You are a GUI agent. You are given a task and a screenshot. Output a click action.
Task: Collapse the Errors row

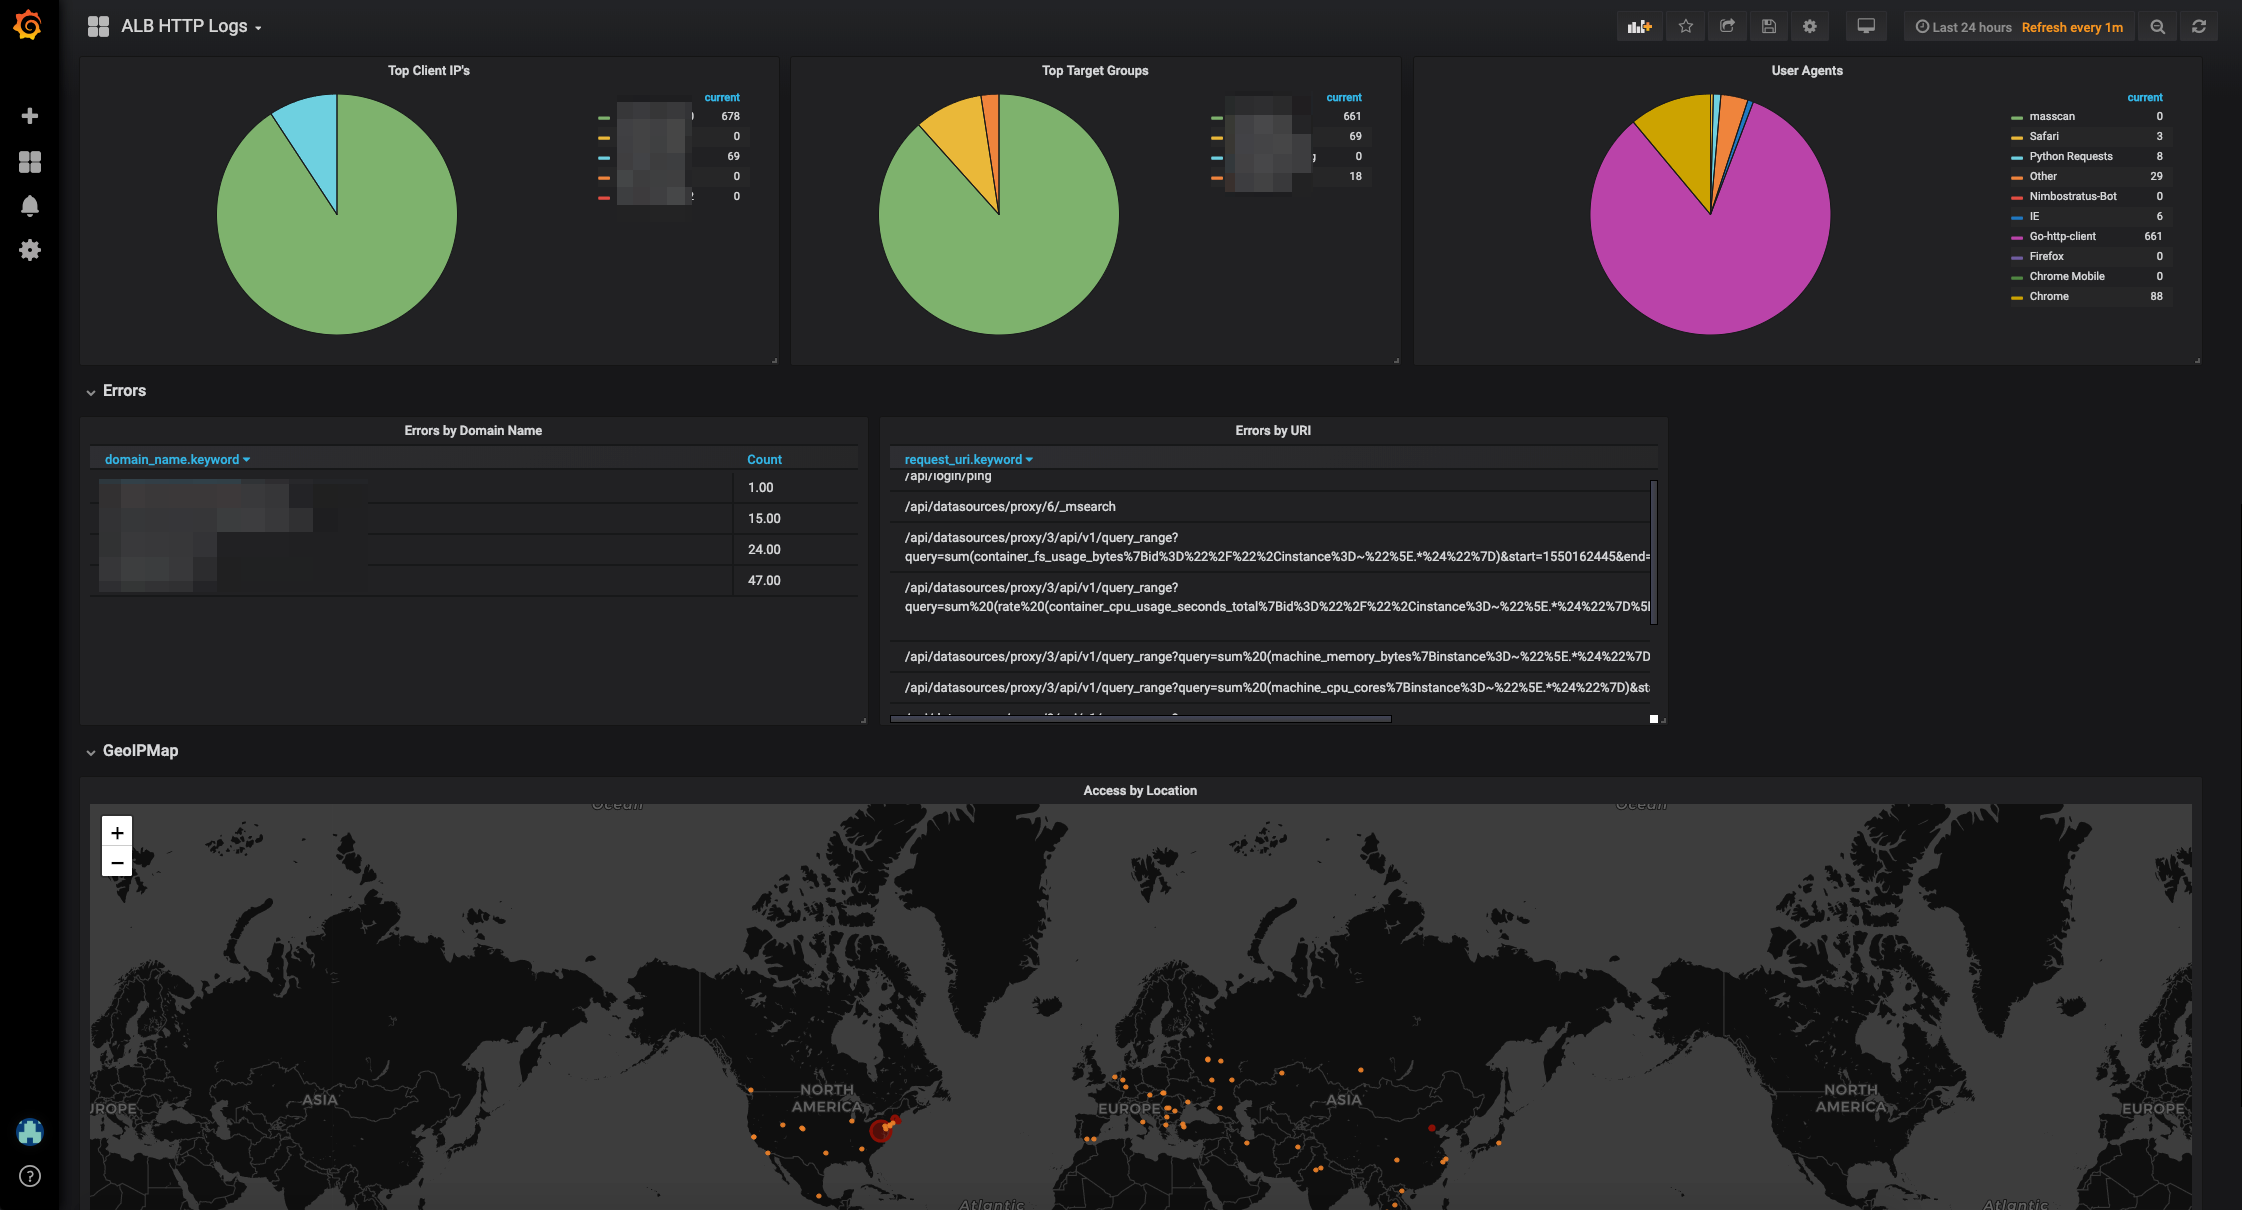[x=124, y=391]
